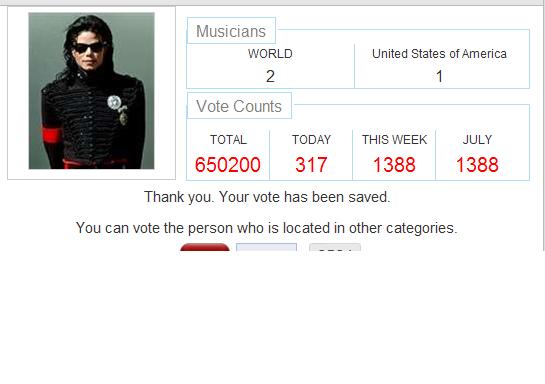Click the world rank number 2
The height and width of the screenshot is (384, 545).
click(270, 76)
